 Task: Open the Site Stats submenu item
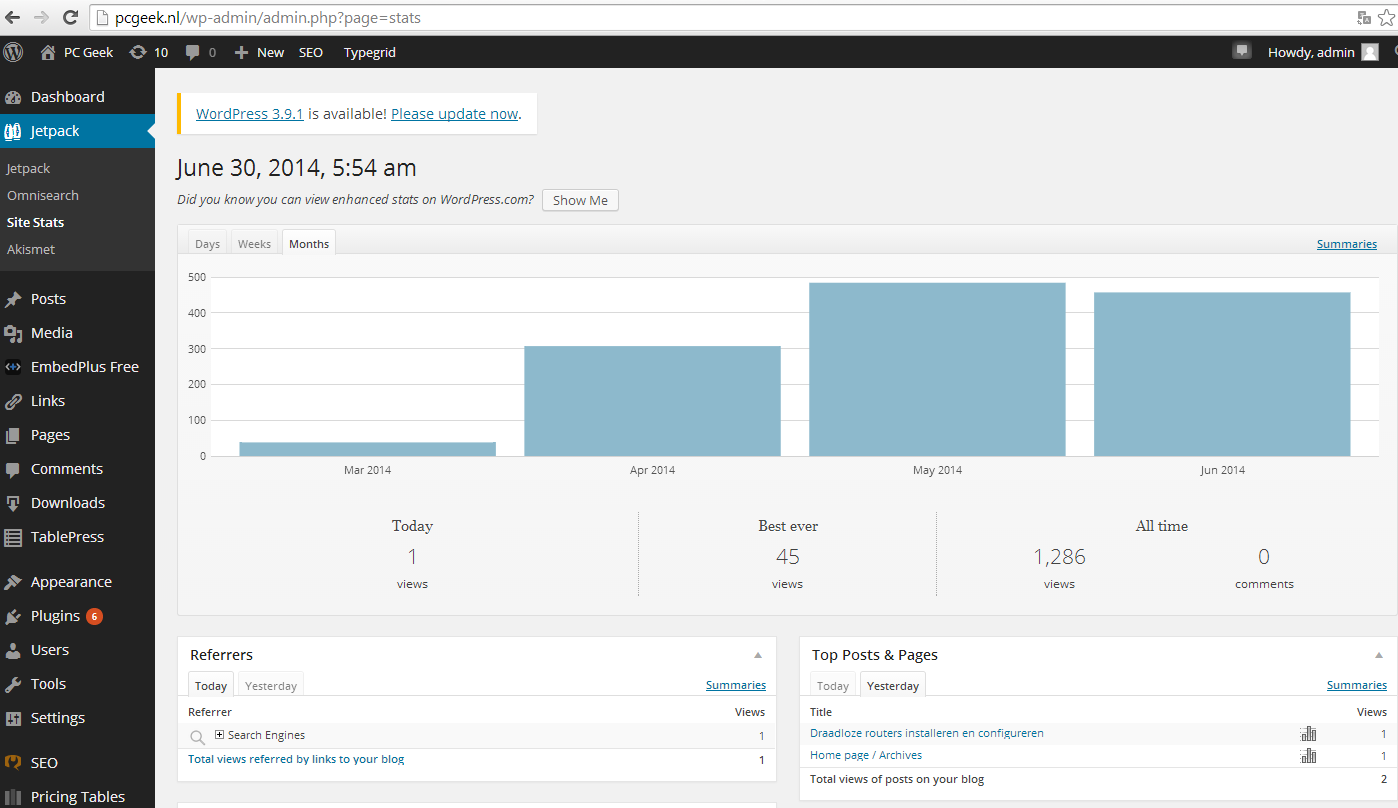click(36, 222)
